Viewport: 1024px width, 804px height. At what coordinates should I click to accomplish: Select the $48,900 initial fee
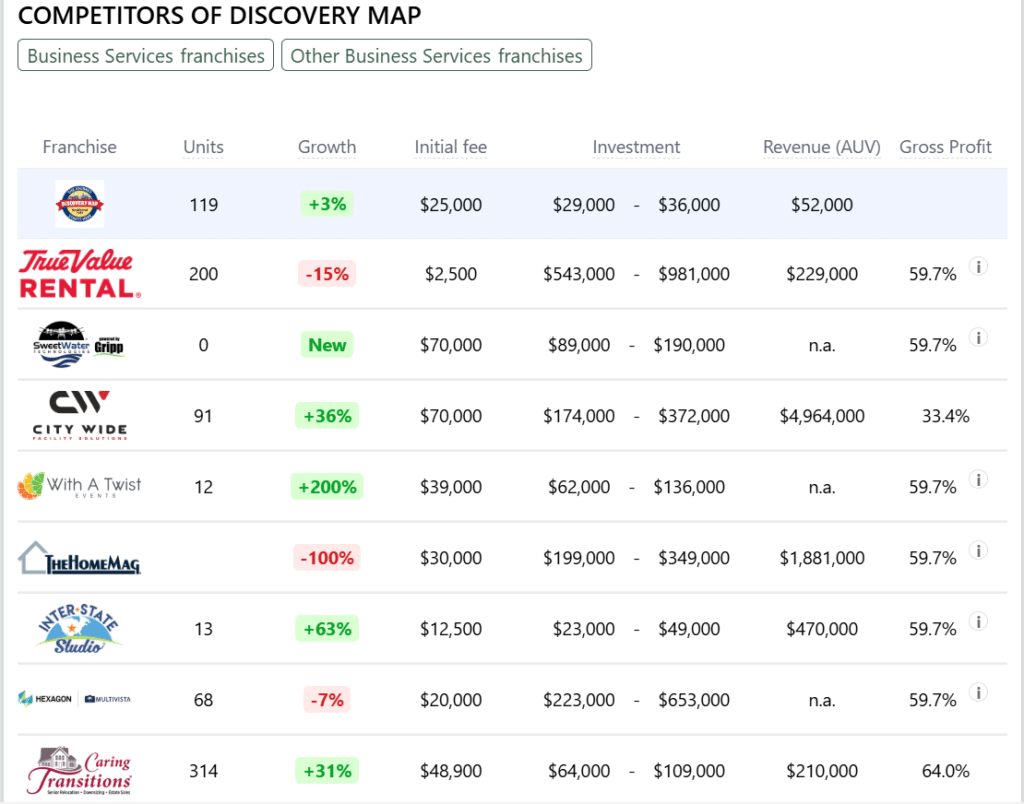[451, 771]
